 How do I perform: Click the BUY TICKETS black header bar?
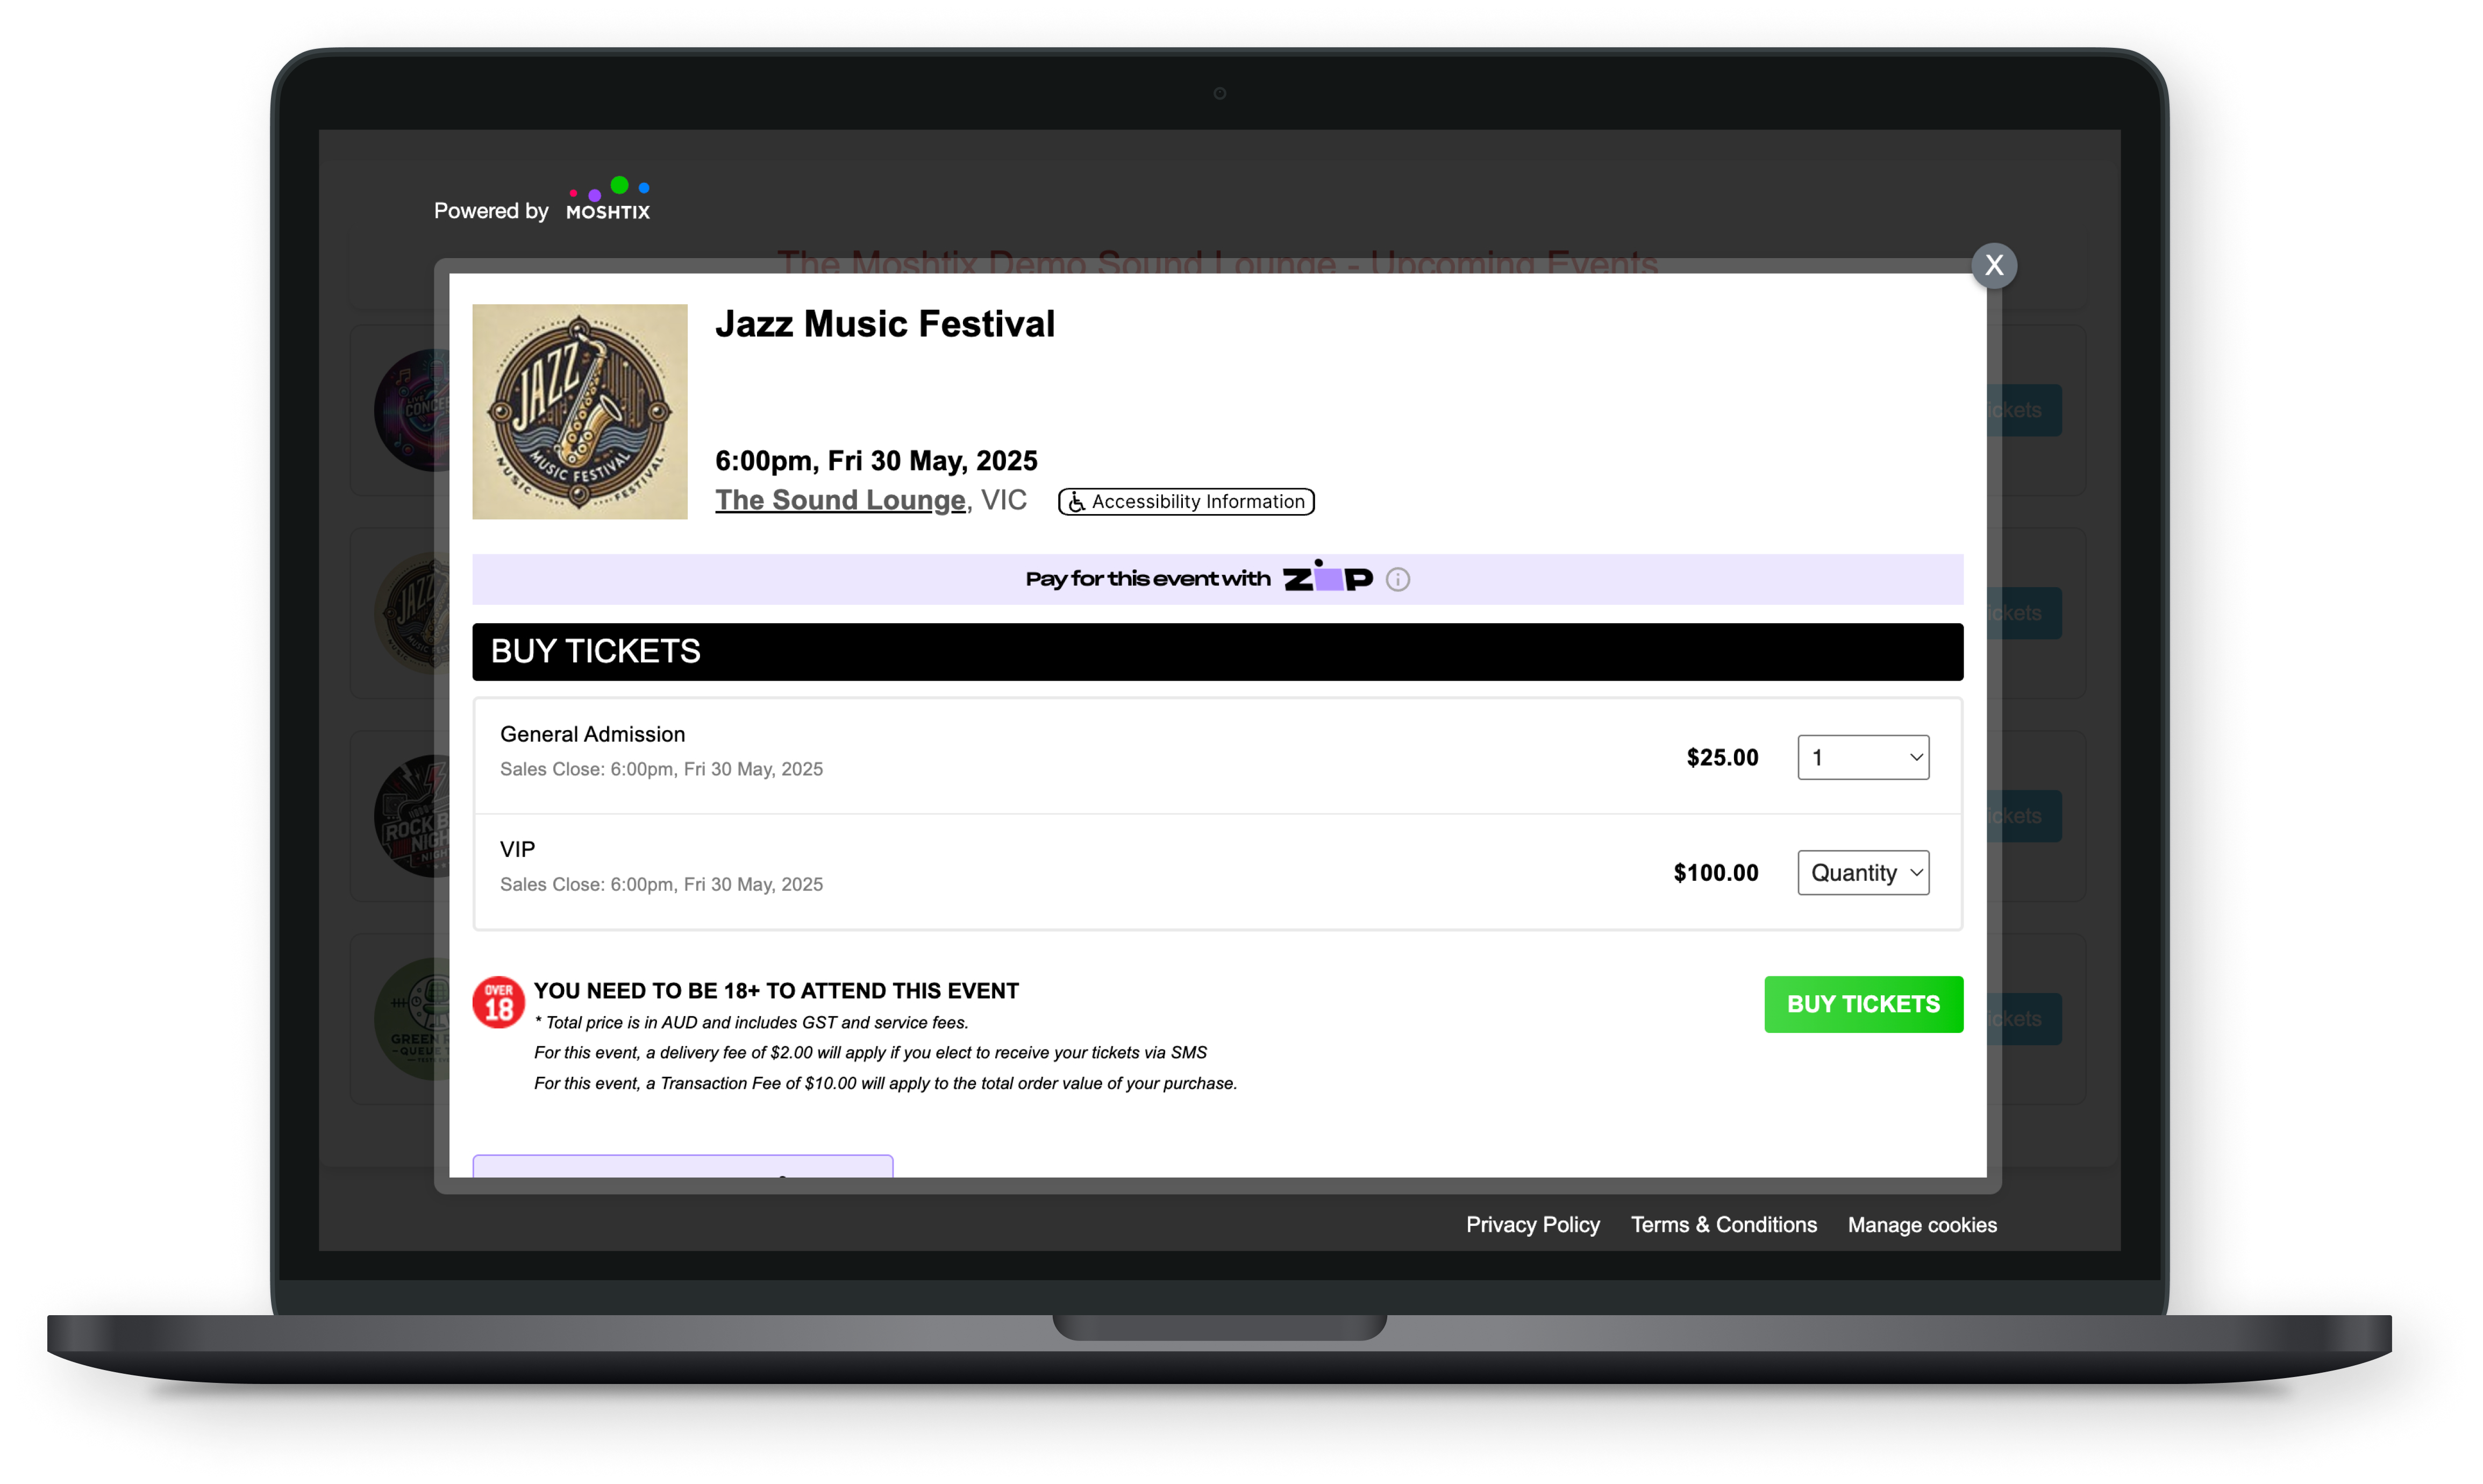pyautogui.click(x=1217, y=652)
